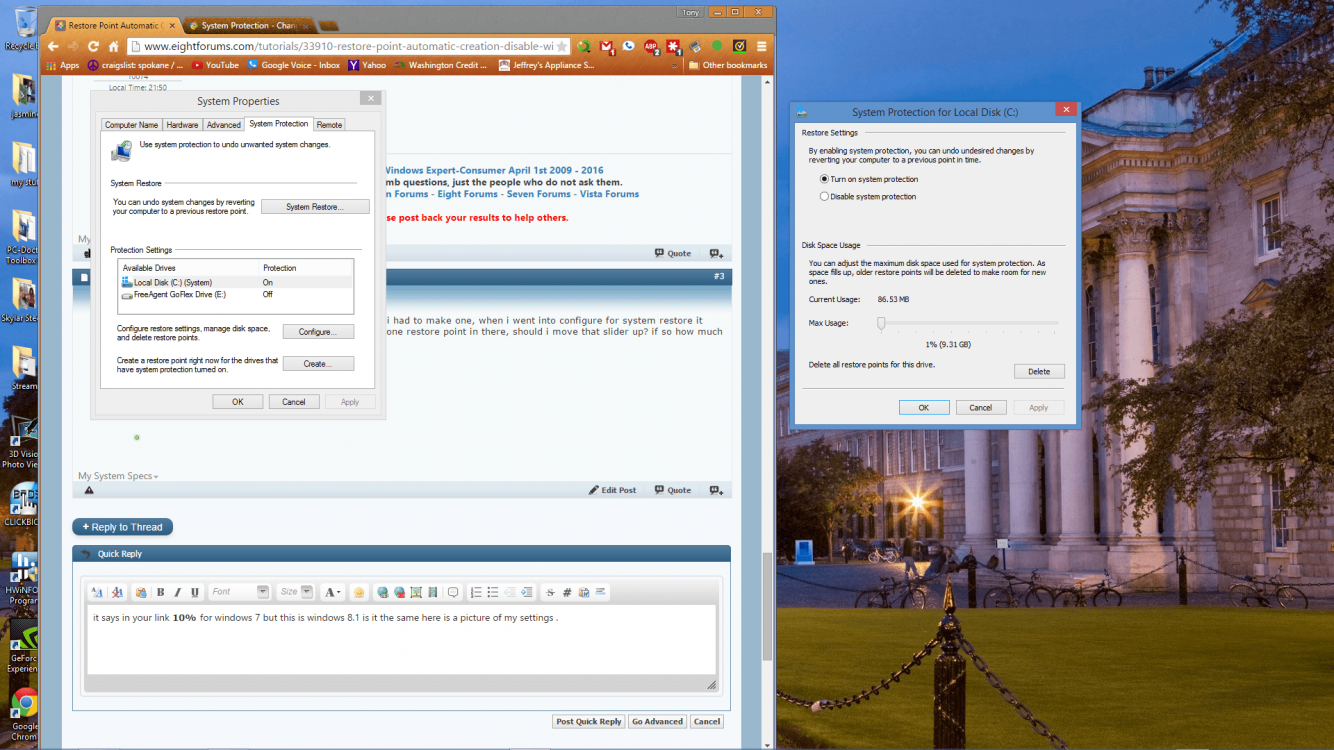Screen dimensions: 1334x750
Task: Click into the Quick Reply message text area
Action: click(x=400, y=645)
